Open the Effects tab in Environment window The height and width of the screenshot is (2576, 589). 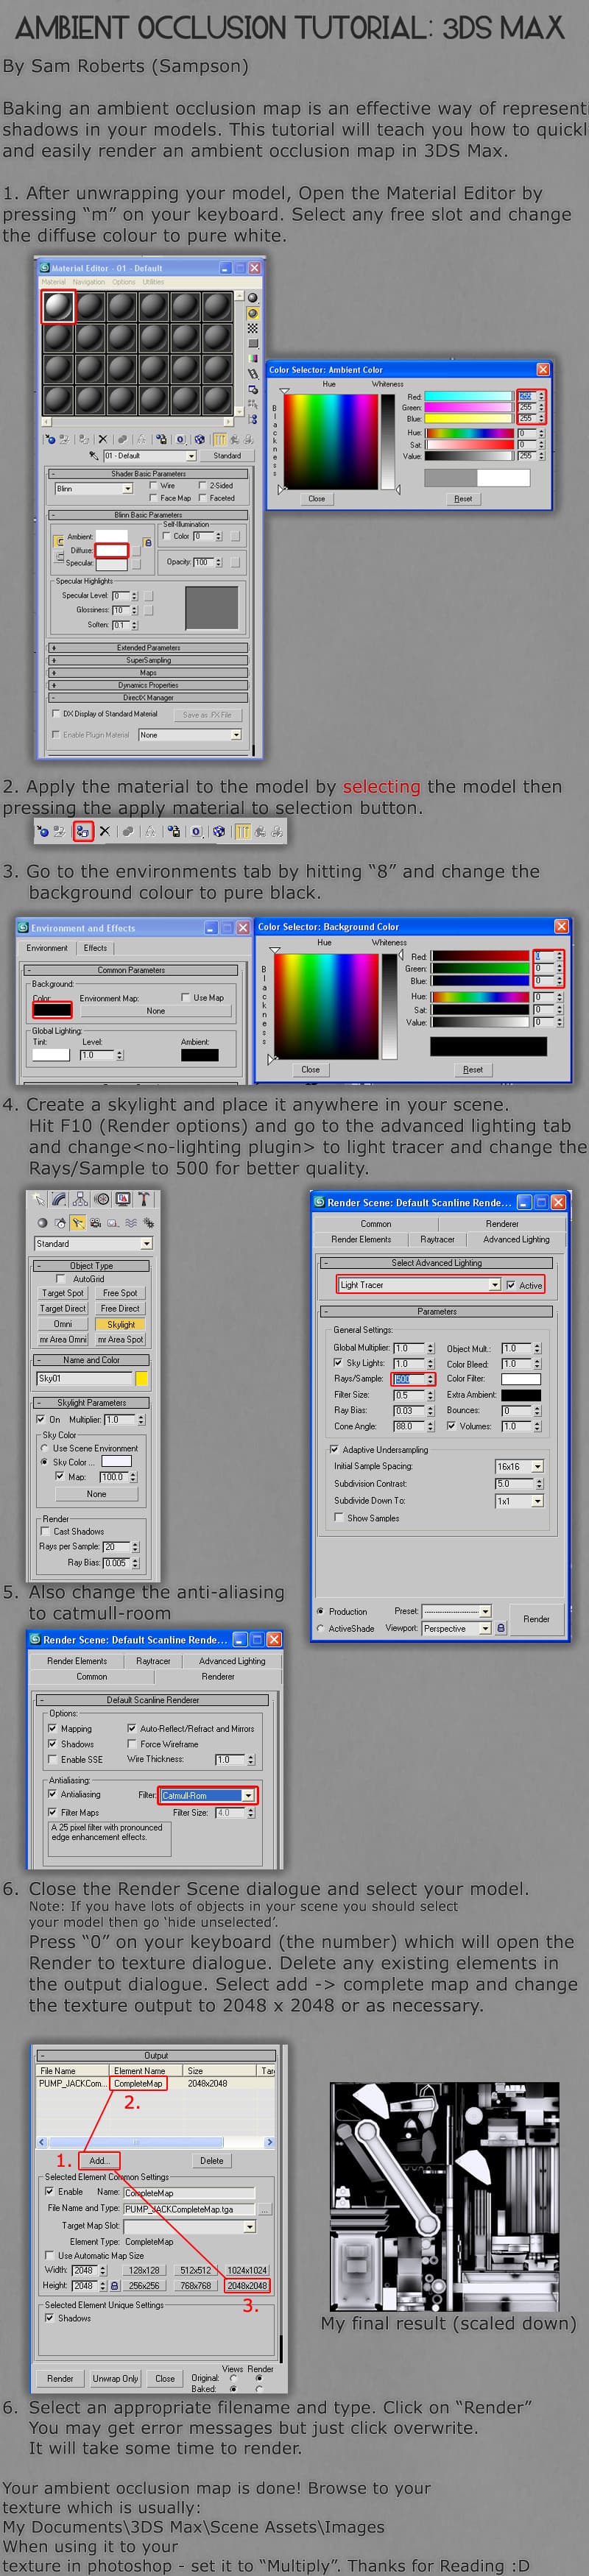click(95, 948)
